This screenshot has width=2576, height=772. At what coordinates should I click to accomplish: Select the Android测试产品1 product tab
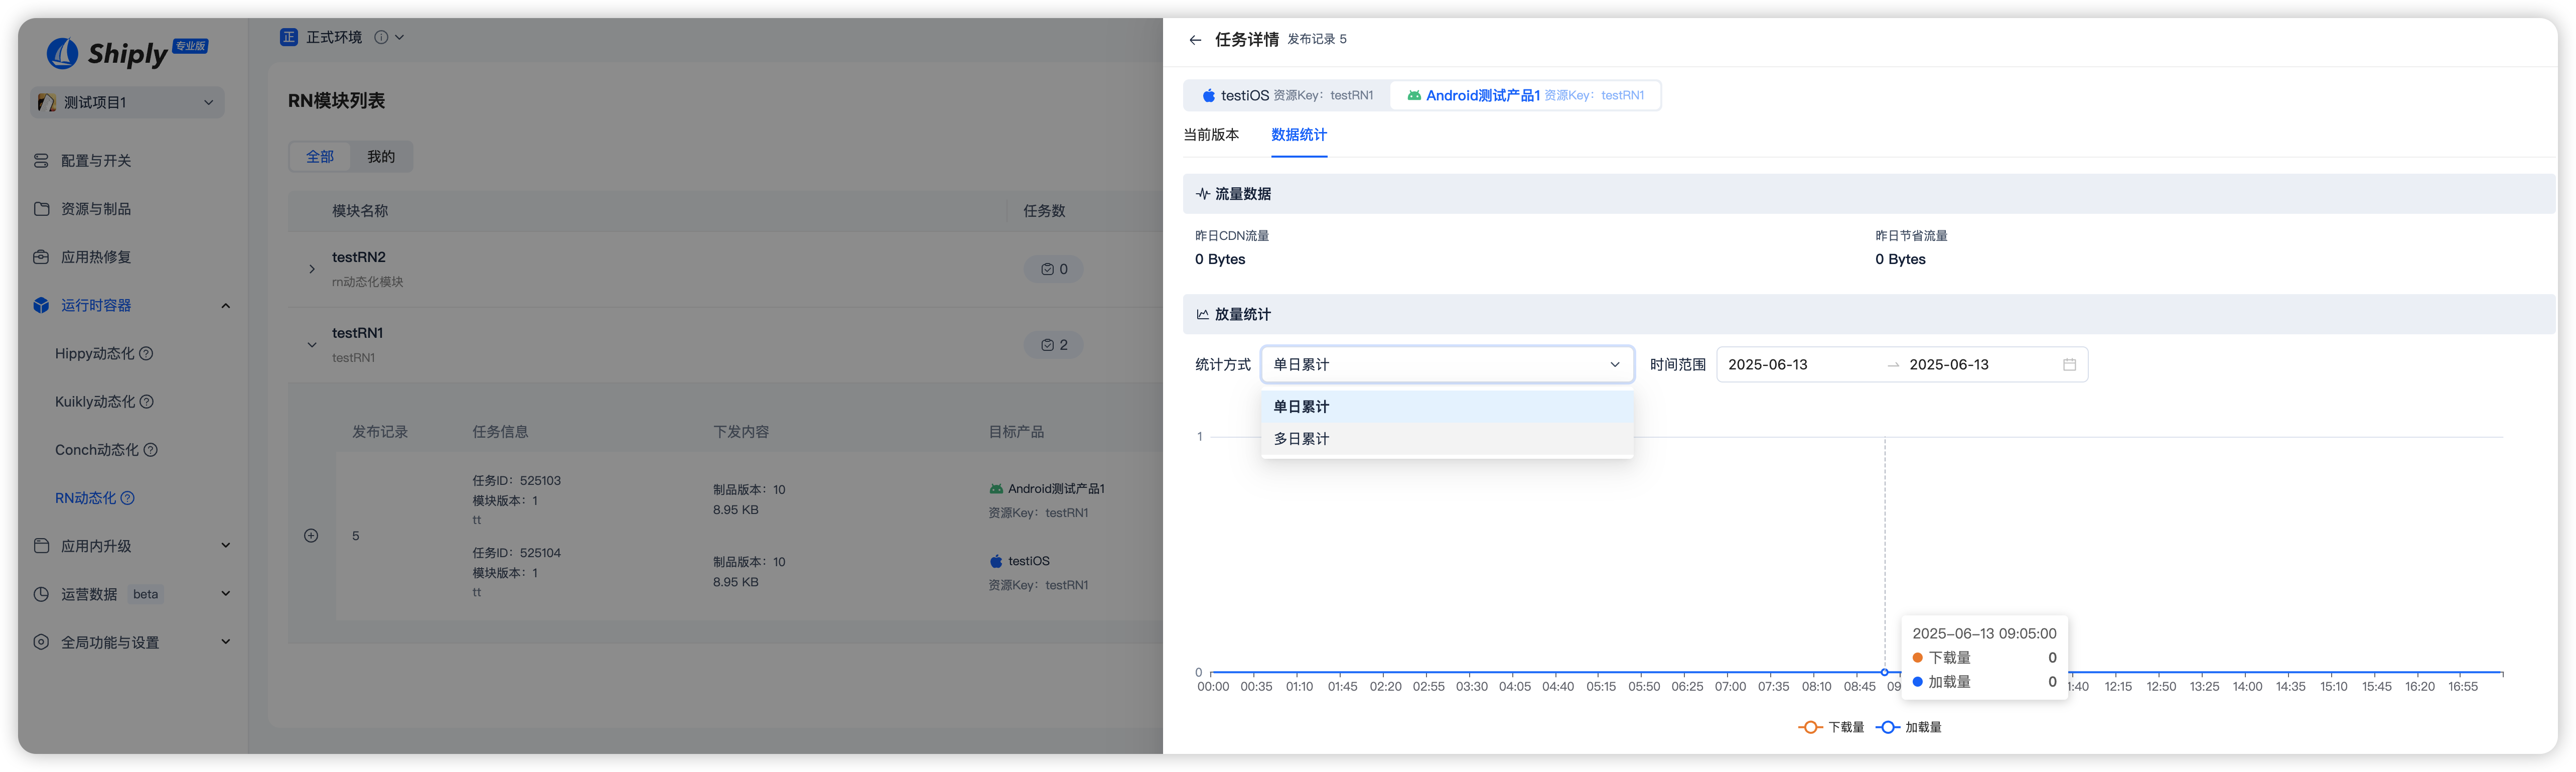click(x=1525, y=96)
